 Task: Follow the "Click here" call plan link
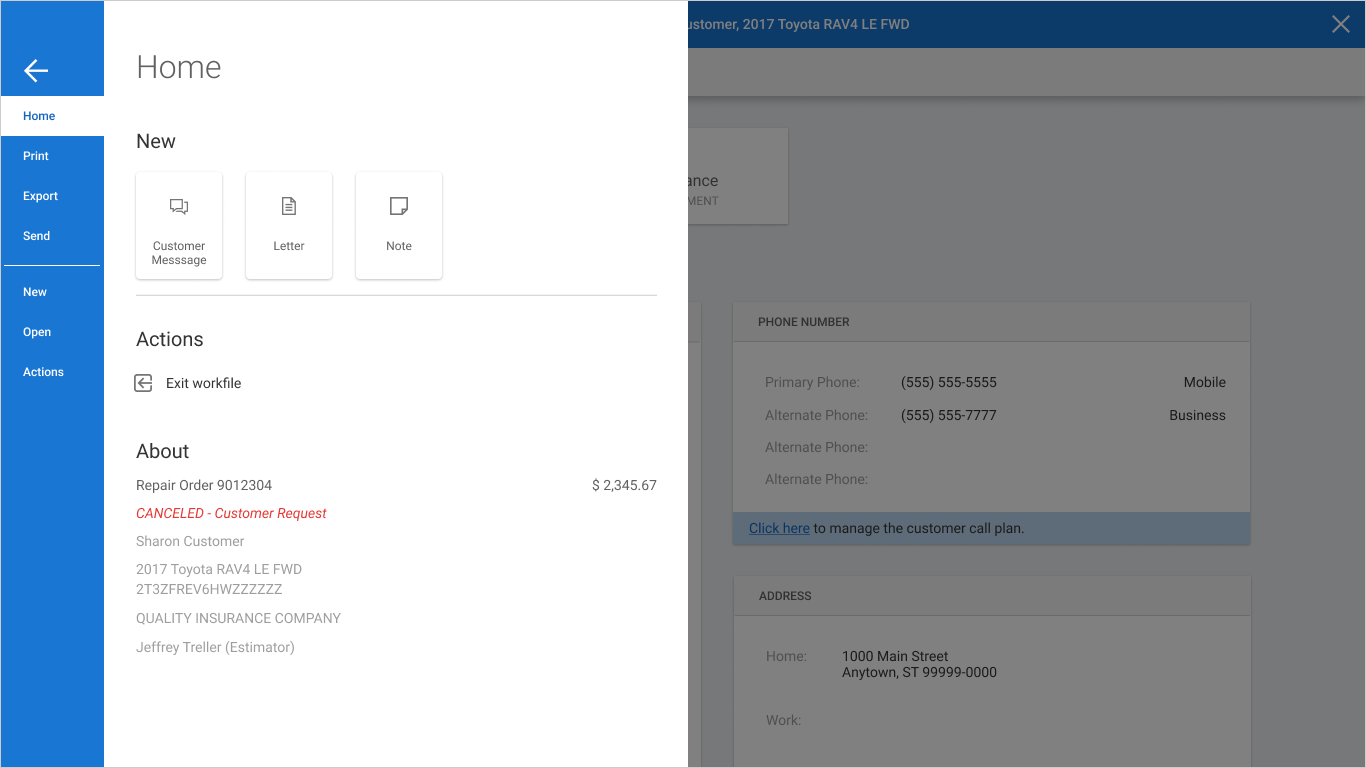click(x=779, y=528)
